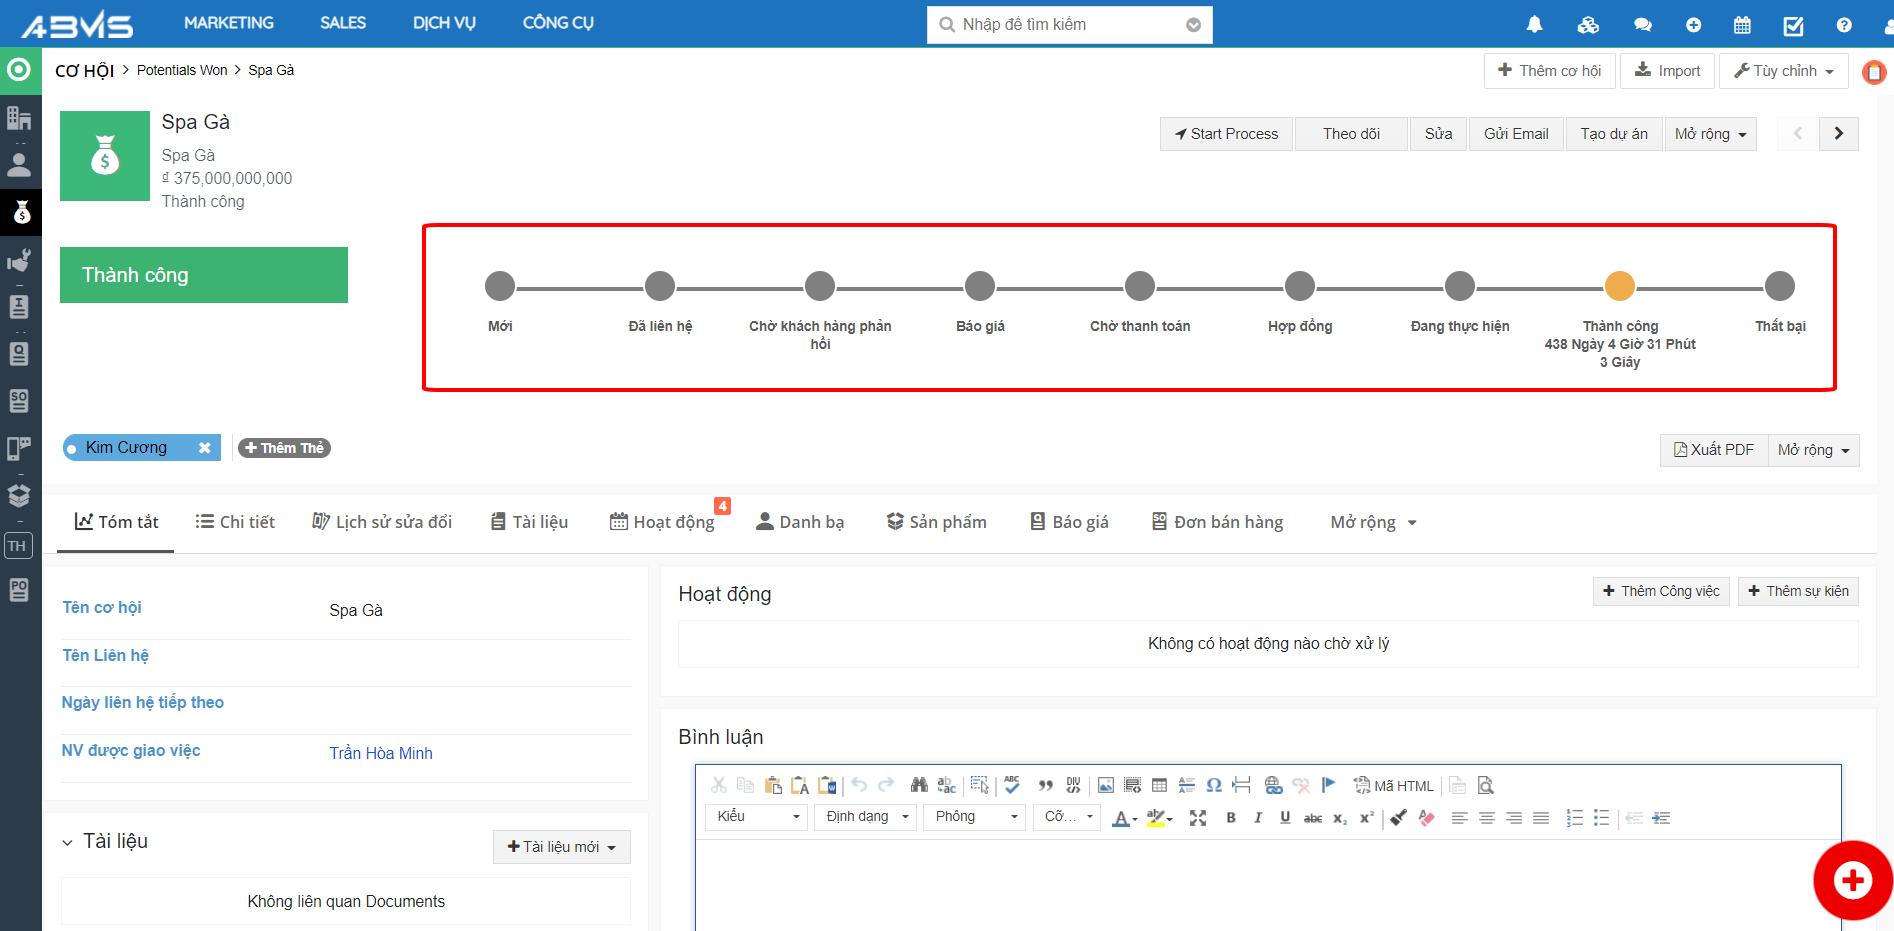Open the SALES menu

(343, 23)
